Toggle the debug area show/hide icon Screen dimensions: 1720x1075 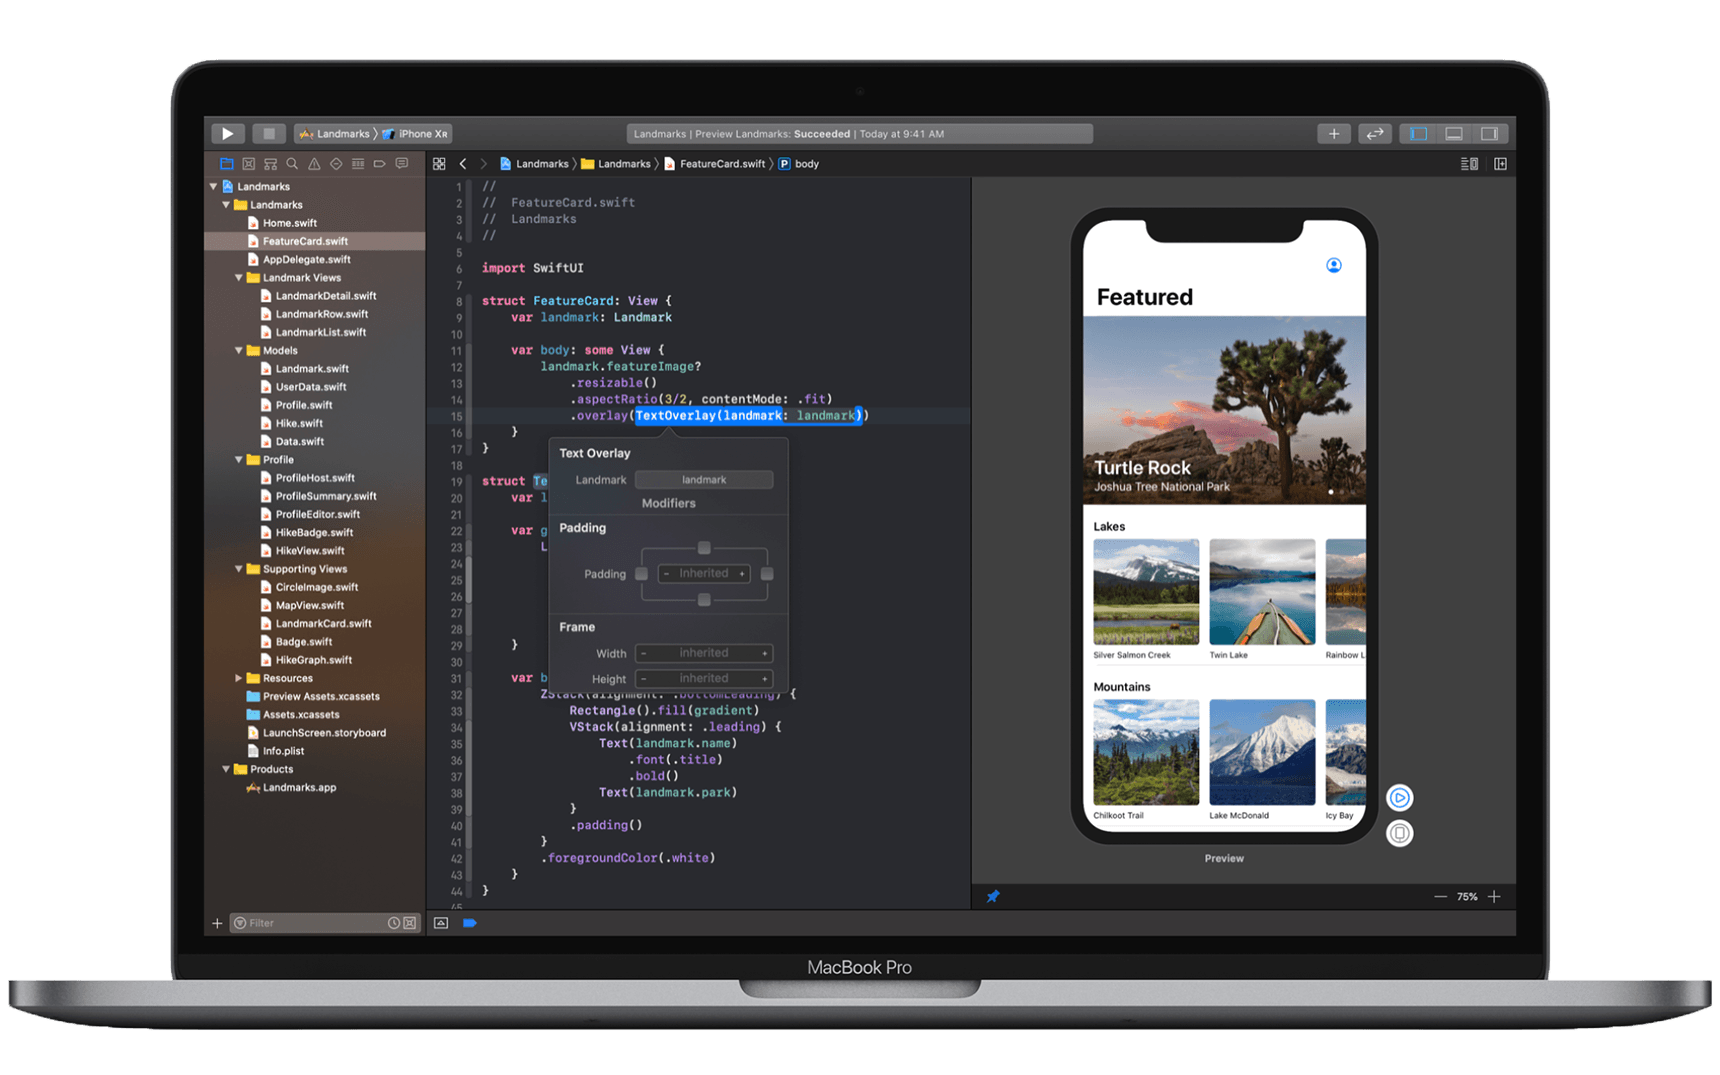coord(441,923)
